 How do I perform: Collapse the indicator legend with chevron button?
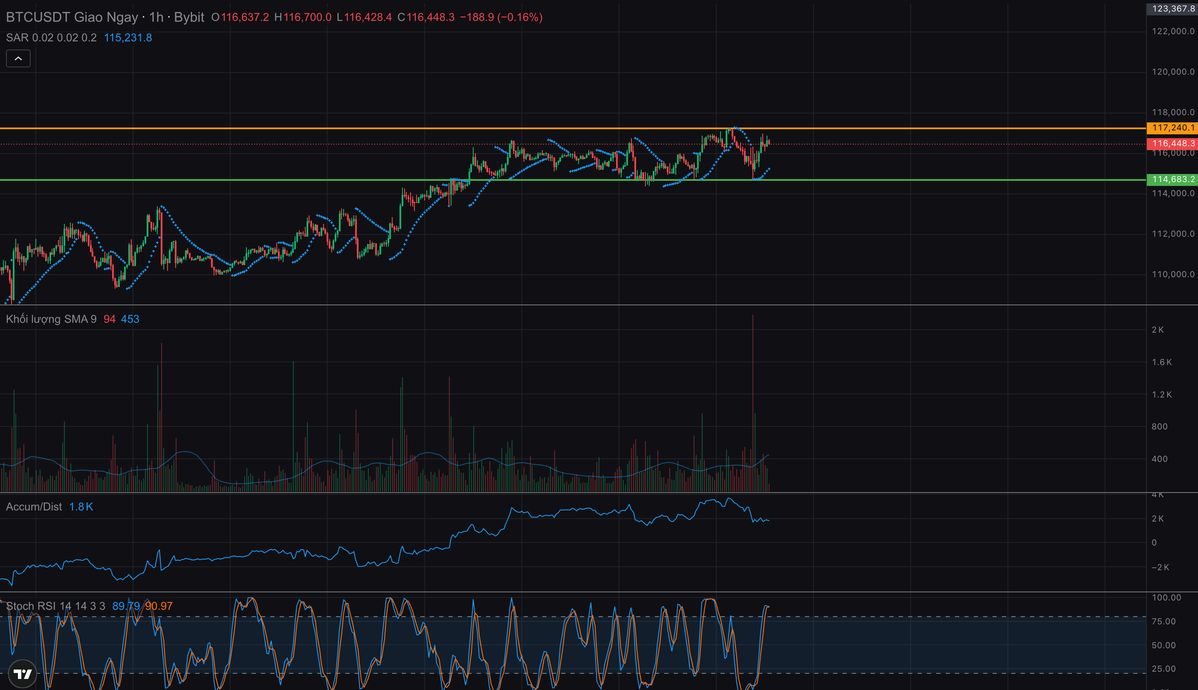tap(18, 59)
